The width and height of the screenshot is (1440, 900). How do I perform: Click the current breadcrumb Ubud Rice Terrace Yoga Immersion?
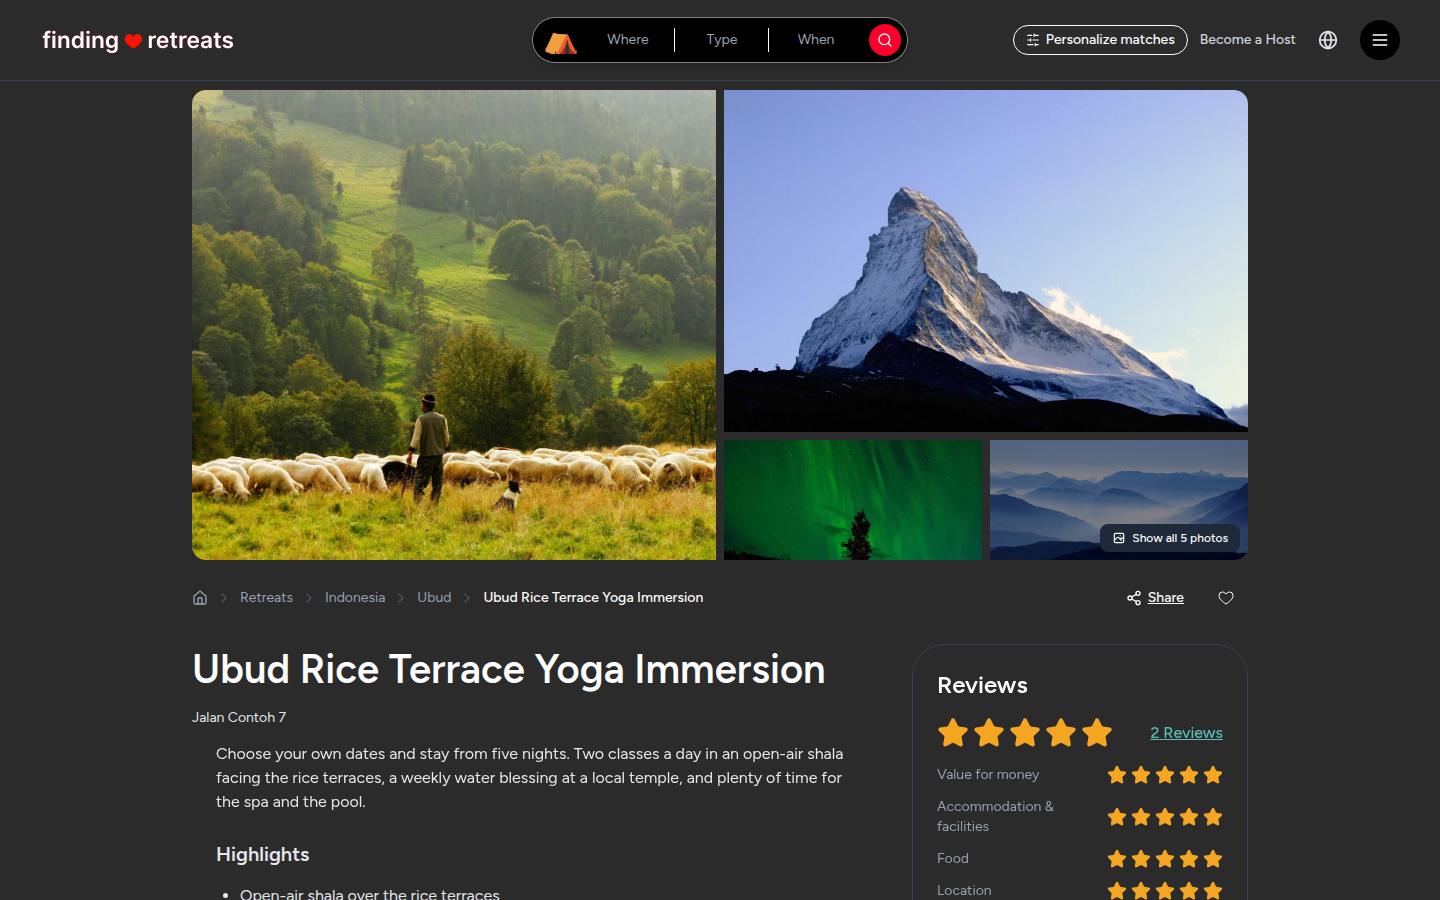(x=593, y=598)
